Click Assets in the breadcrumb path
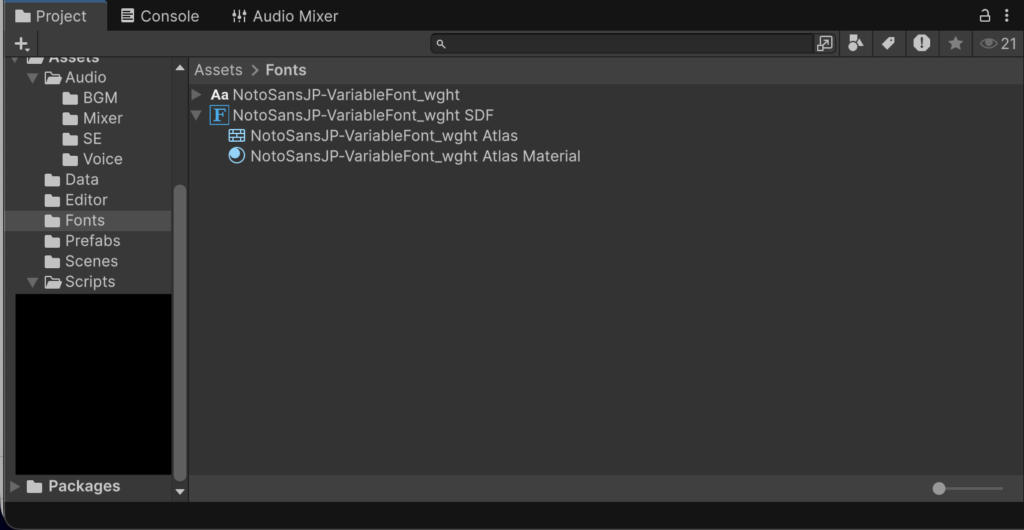This screenshot has height=530, width=1024. pos(218,70)
